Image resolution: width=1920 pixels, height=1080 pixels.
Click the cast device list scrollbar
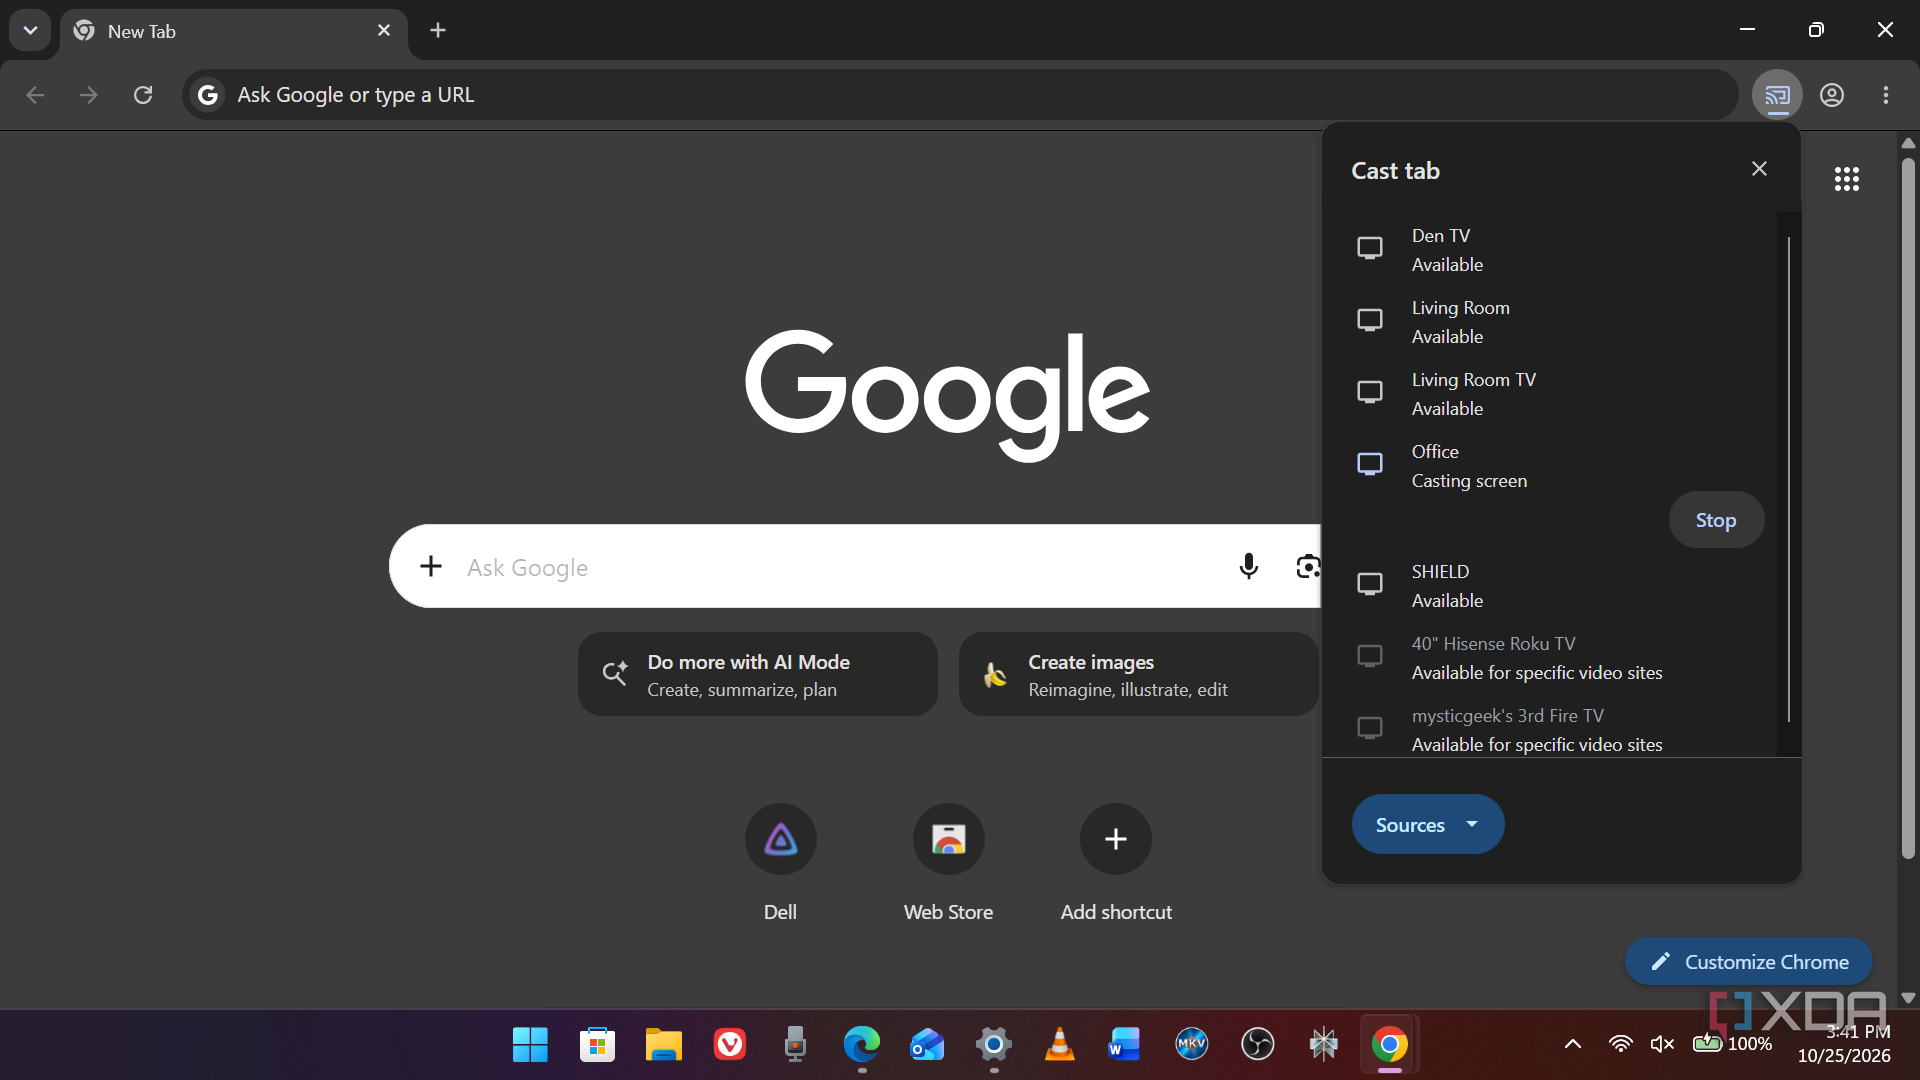pos(1788,480)
